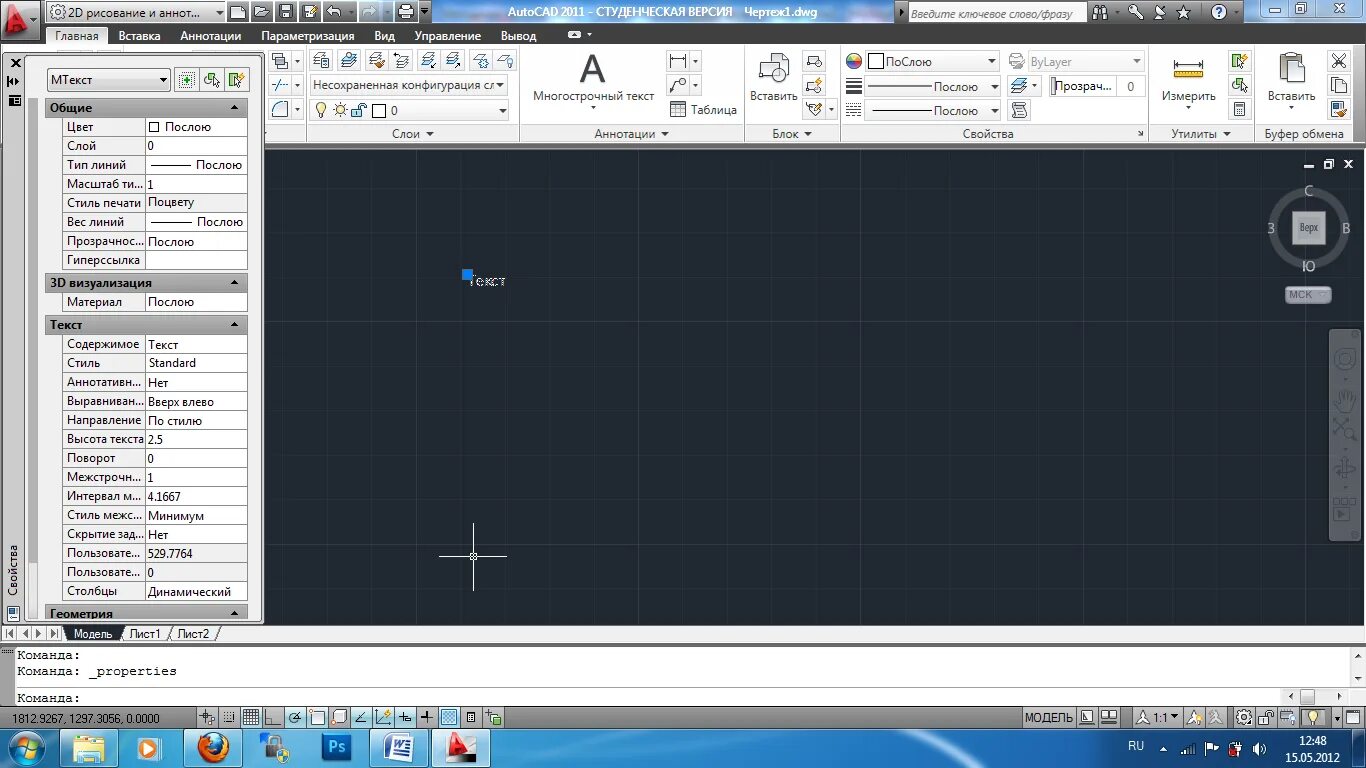
Task: Toggle PICKADD mode in properties palette
Action: click(186, 80)
